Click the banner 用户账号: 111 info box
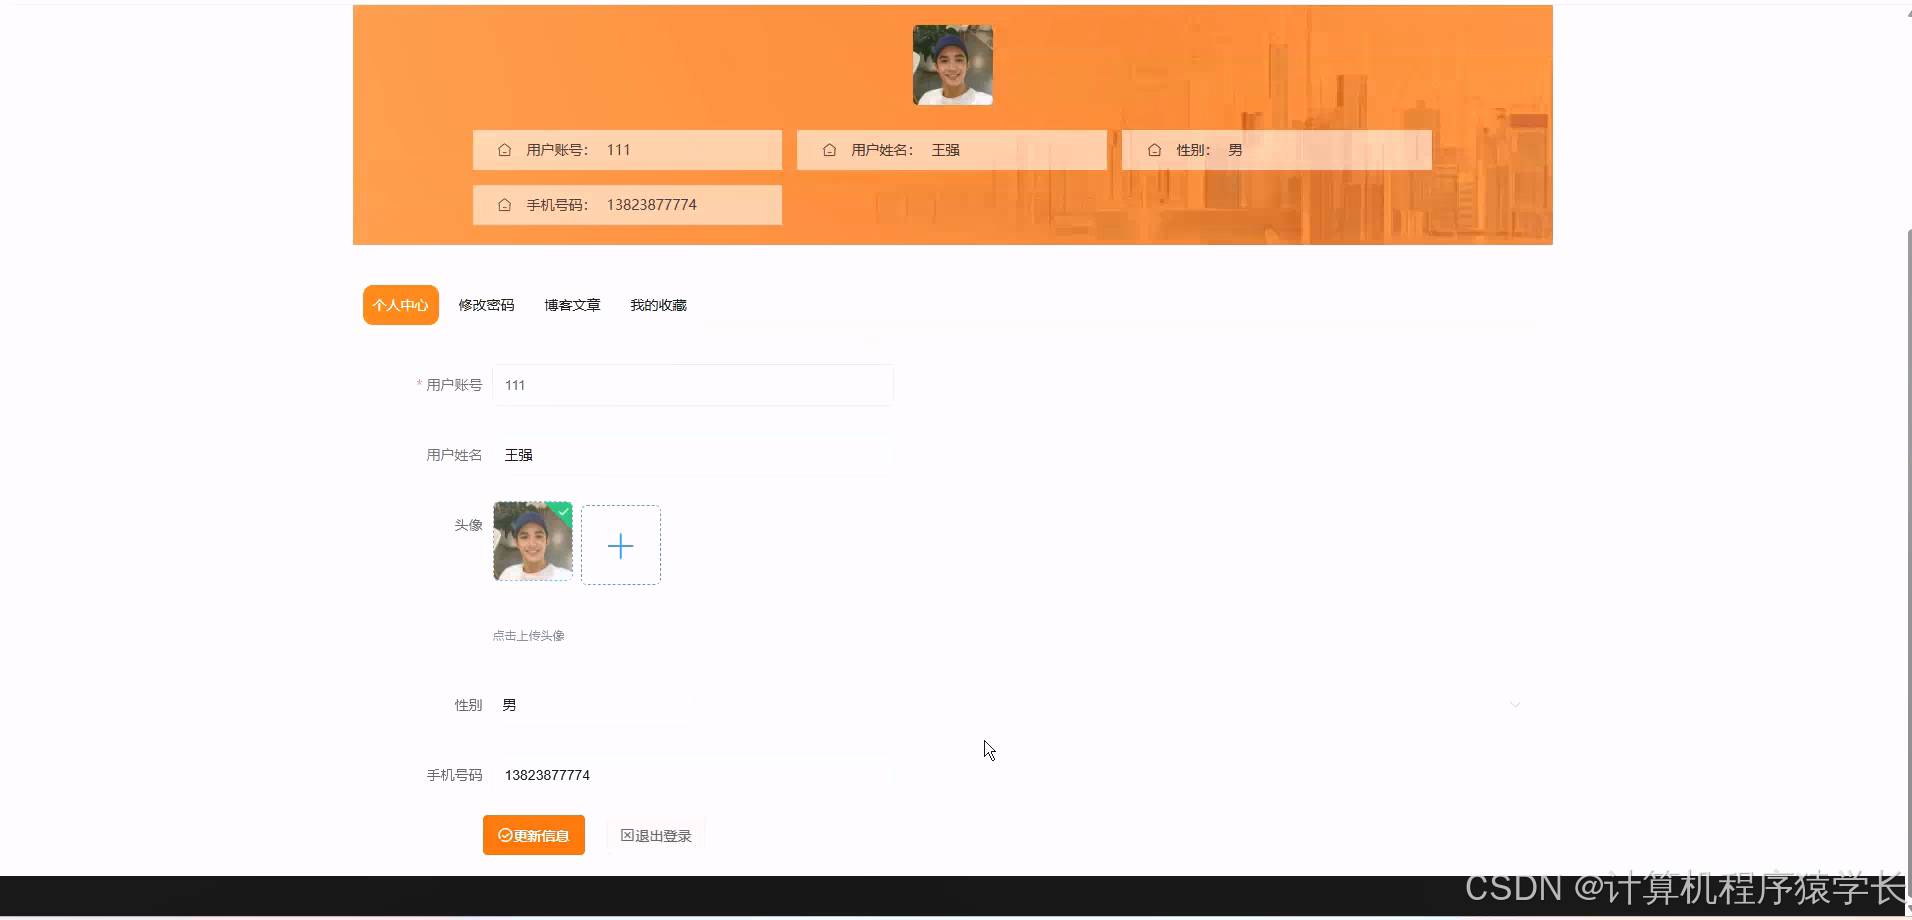The image size is (1912, 920). point(627,150)
